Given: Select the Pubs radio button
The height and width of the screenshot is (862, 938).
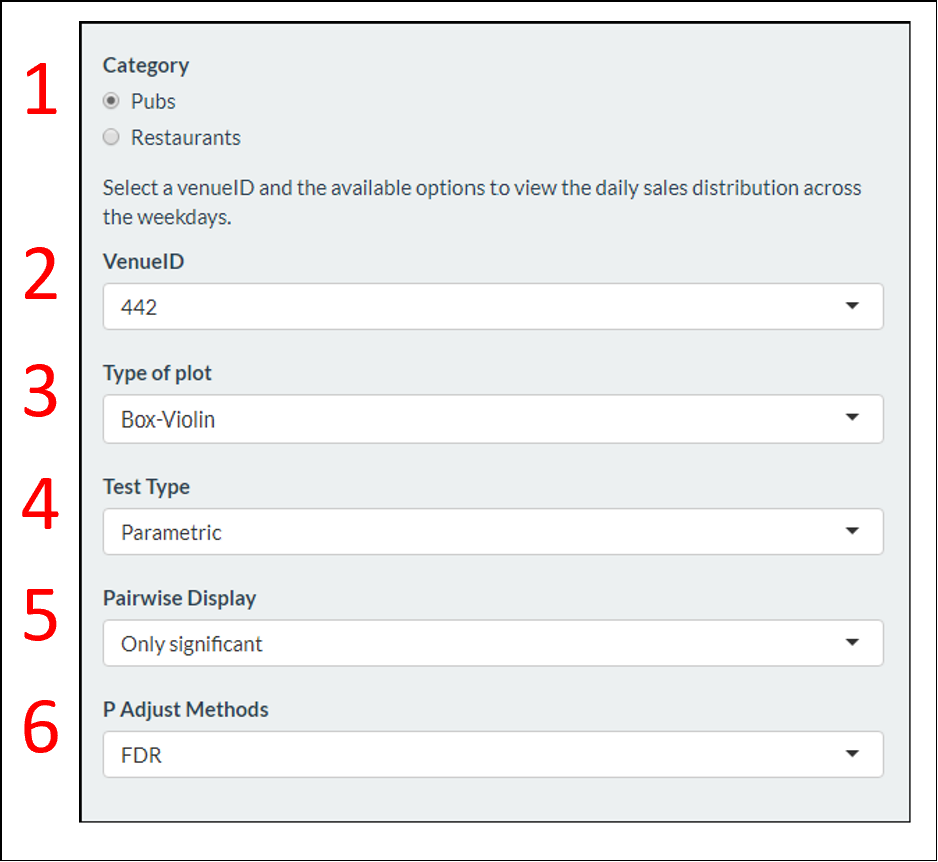Looking at the screenshot, I should click(111, 102).
